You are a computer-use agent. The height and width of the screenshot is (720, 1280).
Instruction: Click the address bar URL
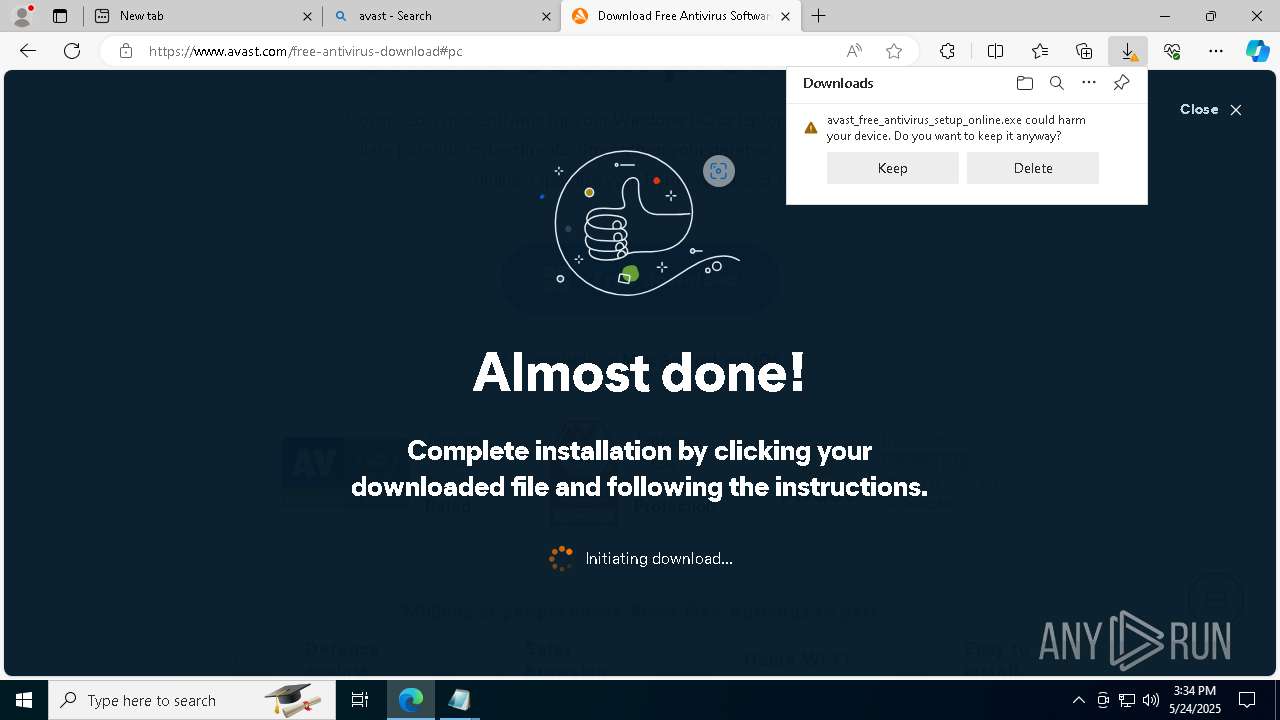[306, 51]
